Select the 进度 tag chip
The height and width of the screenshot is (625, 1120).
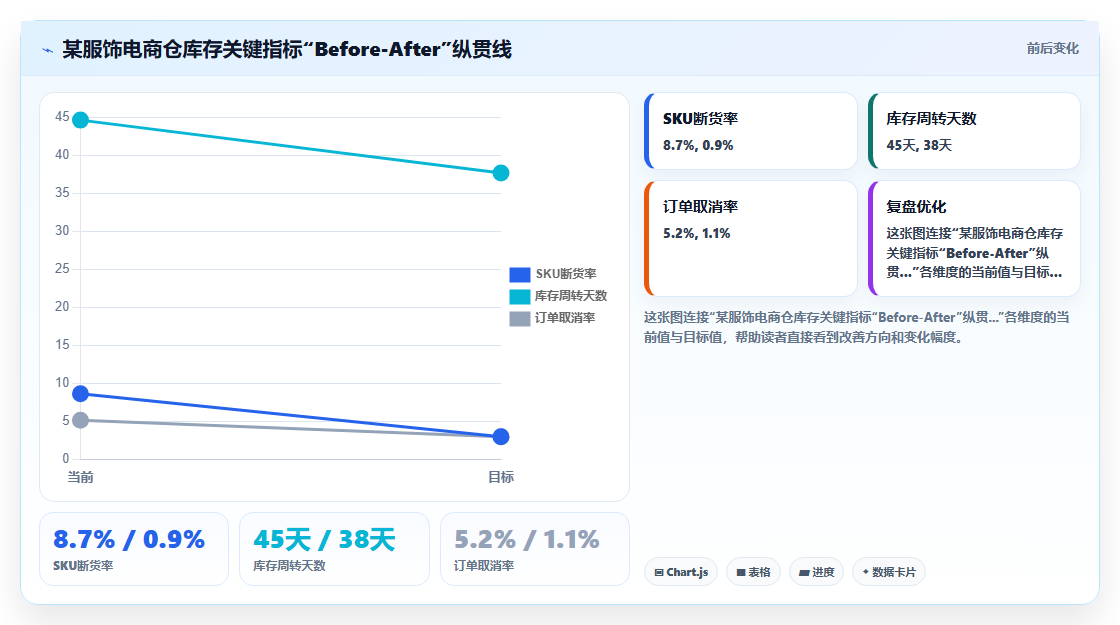[x=816, y=572]
